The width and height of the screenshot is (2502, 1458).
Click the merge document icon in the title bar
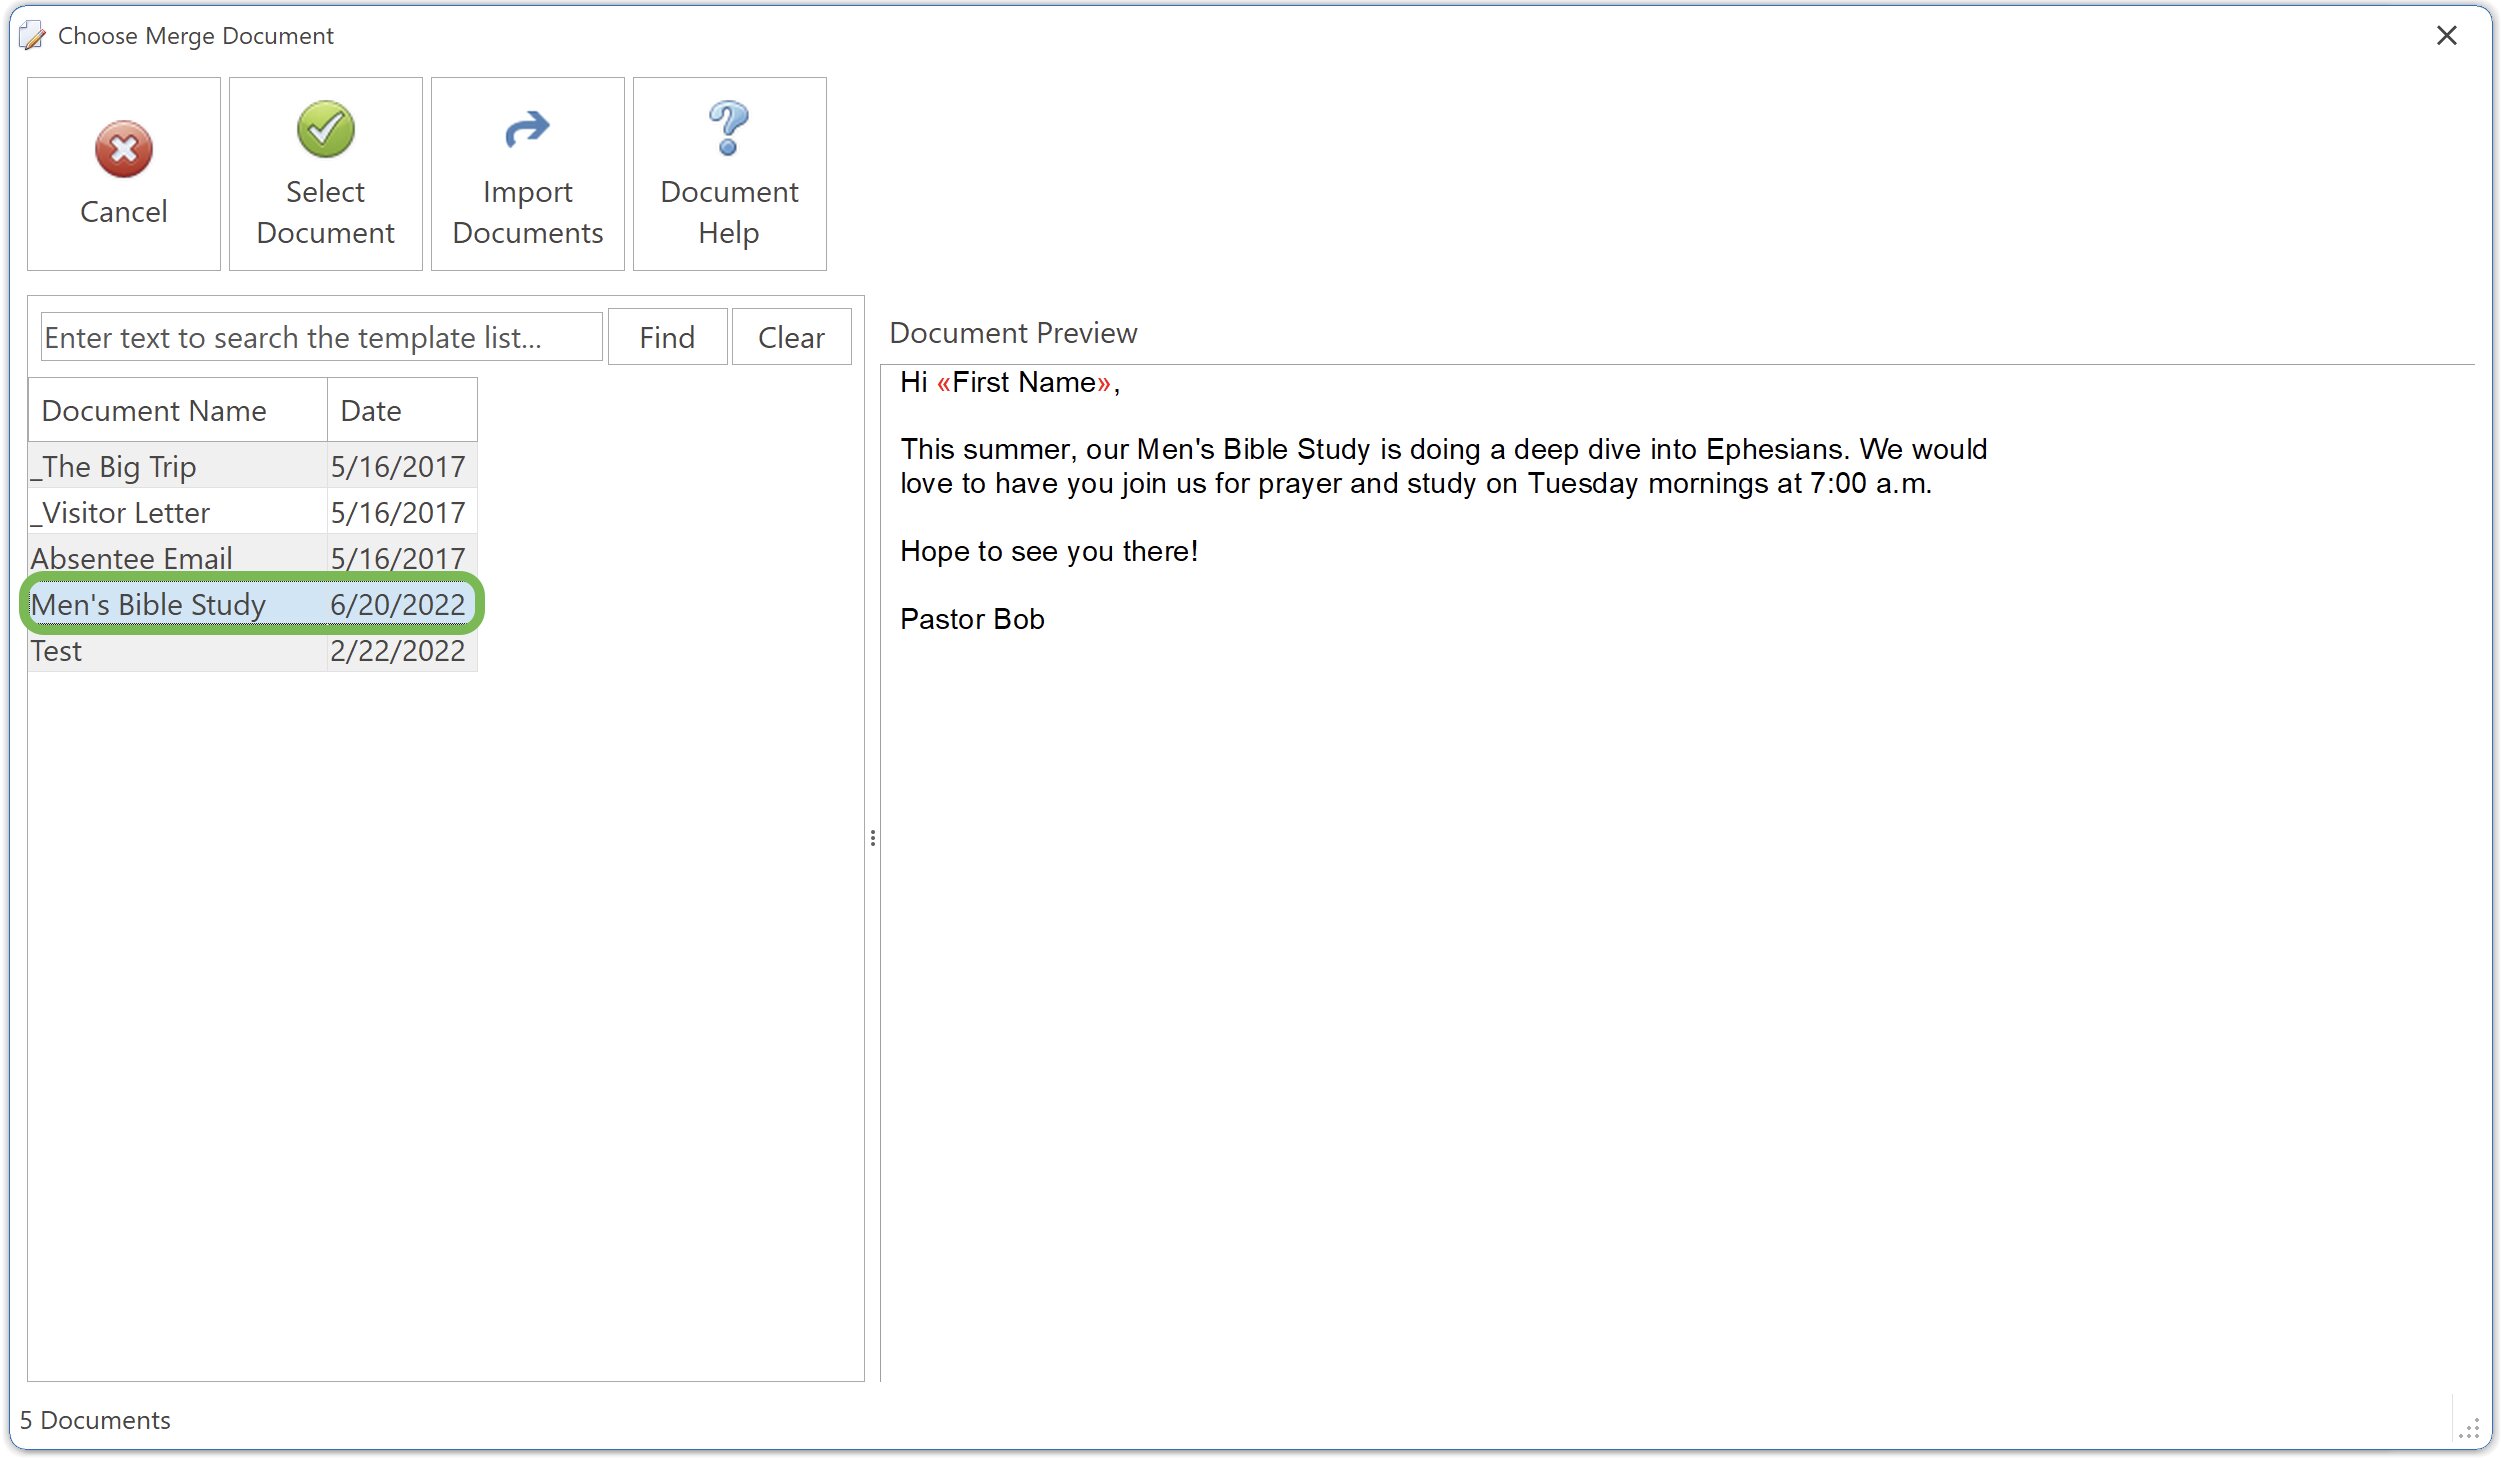(x=31, y=35)
